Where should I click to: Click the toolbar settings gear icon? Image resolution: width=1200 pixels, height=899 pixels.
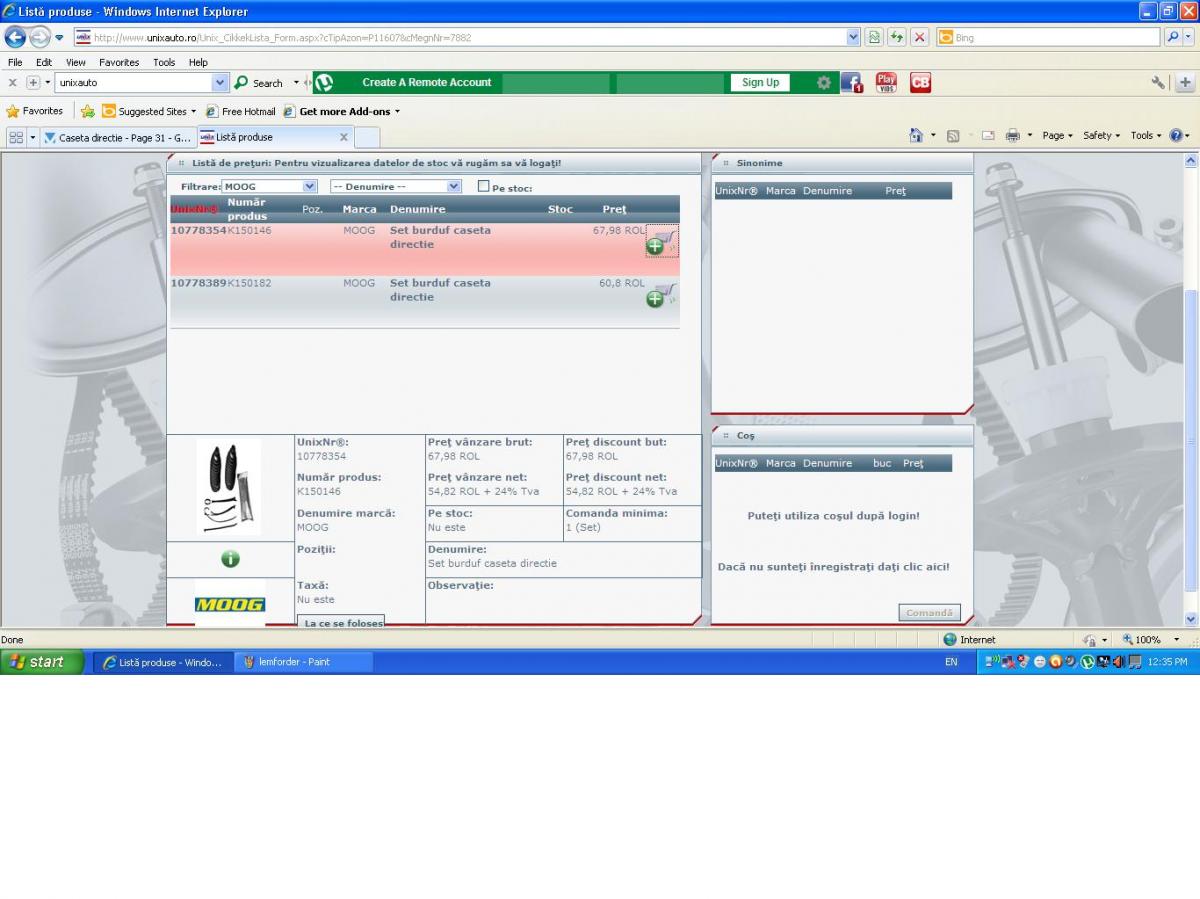tap(824, 83)
